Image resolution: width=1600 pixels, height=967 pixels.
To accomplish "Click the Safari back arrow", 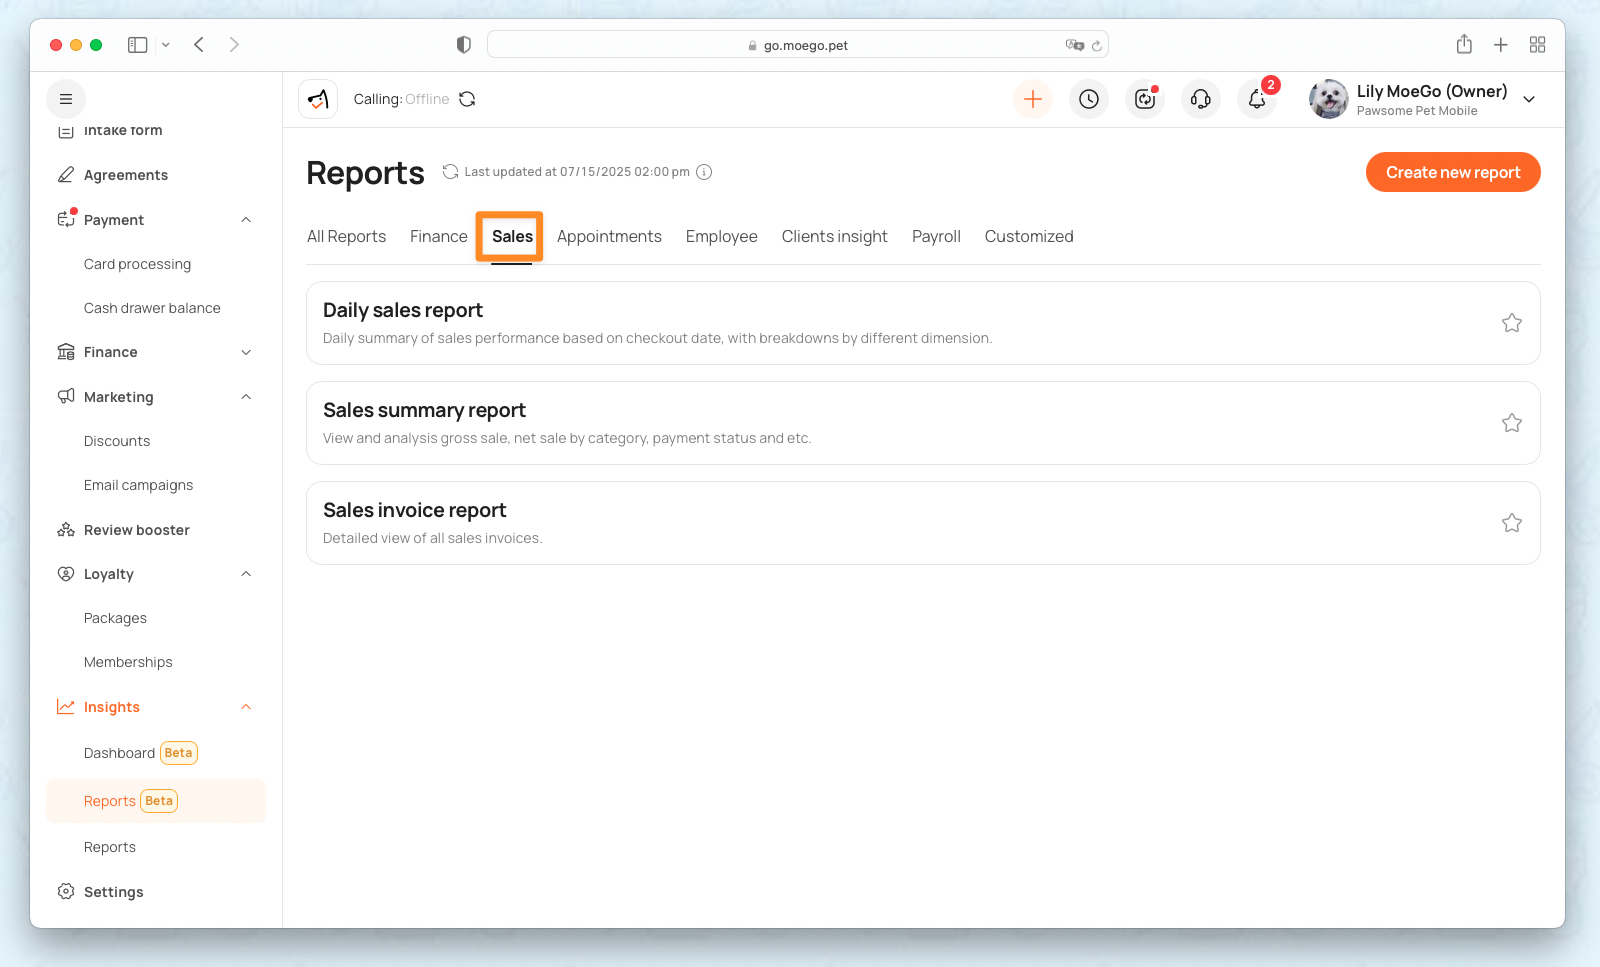I will [199, 44].
